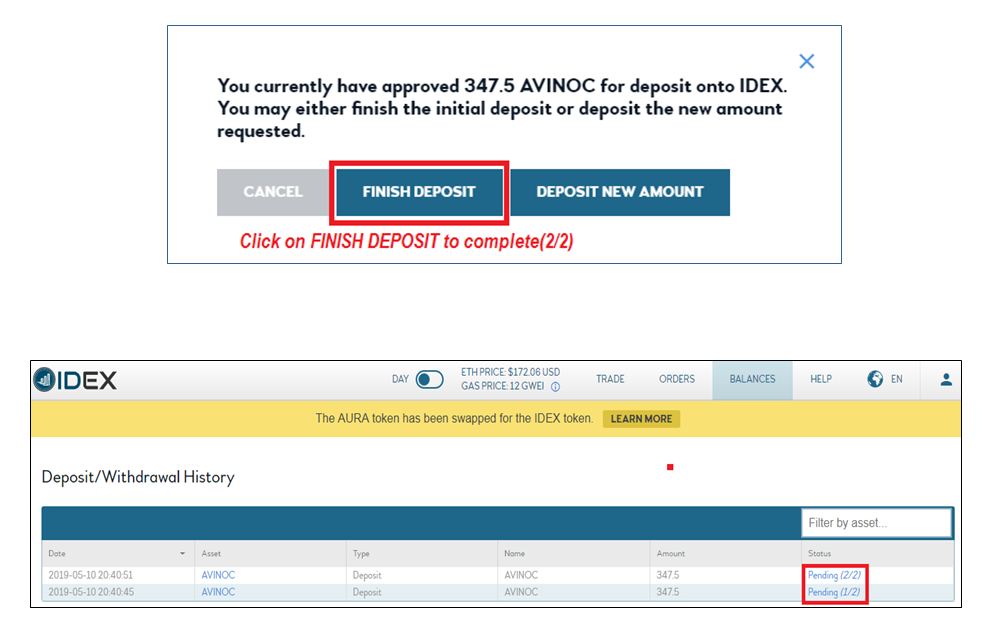Viewport: 989px width, 639px height.
Task: Click the ETH PRICE: $172.06 USD text
Action: tap(510, 372)
